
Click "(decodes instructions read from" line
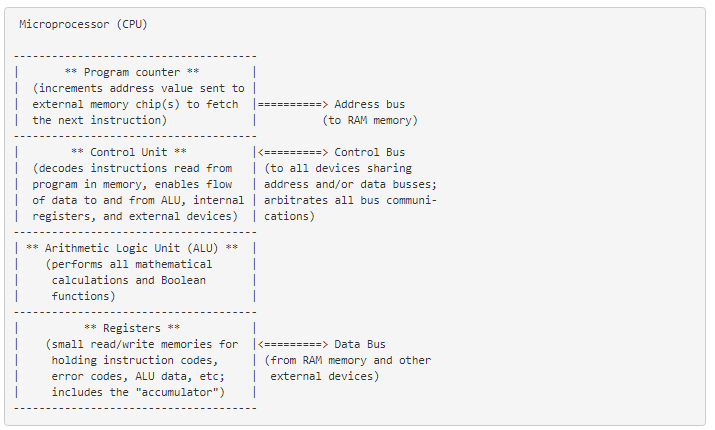click(x=131, y=168)
